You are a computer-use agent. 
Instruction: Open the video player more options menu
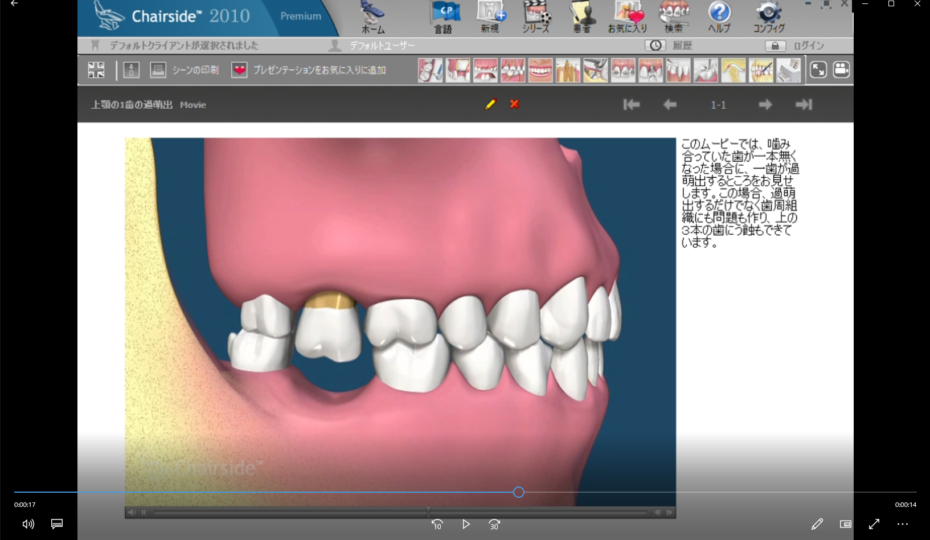(902, 524)
